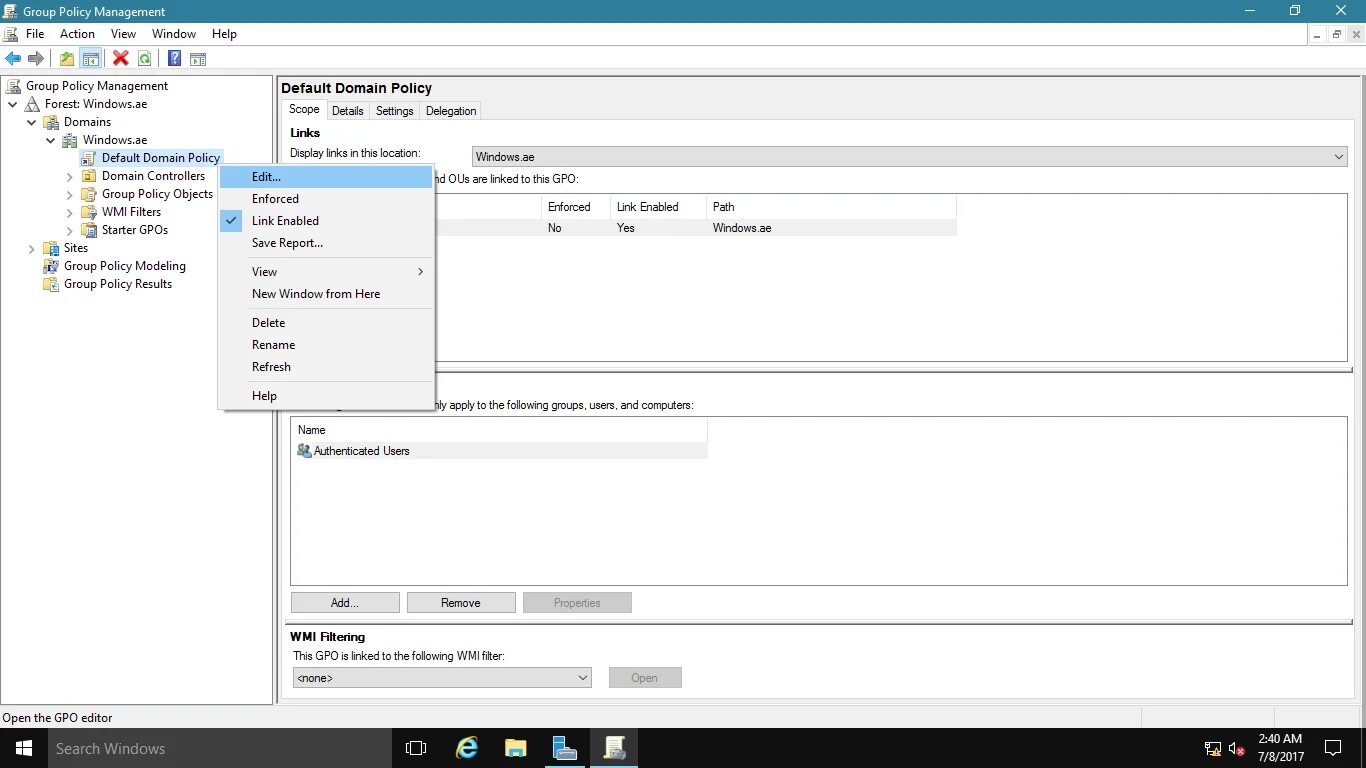
Task: Open Server Manager from the taskbar
Action: point(564,748)
